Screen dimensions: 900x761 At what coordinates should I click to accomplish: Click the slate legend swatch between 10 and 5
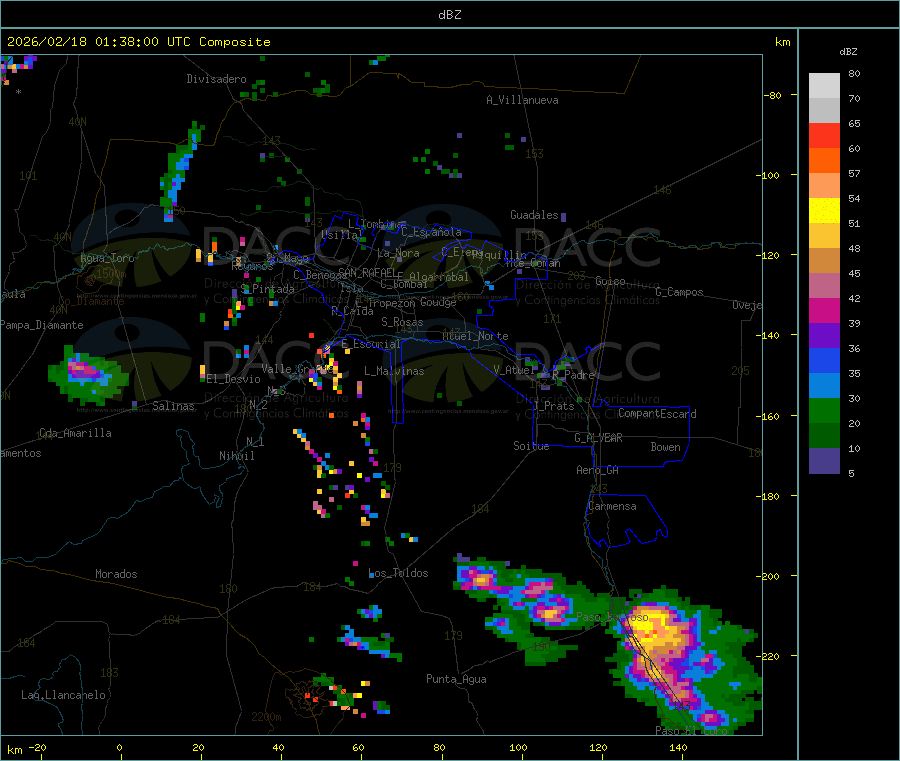tap(824, 461)
